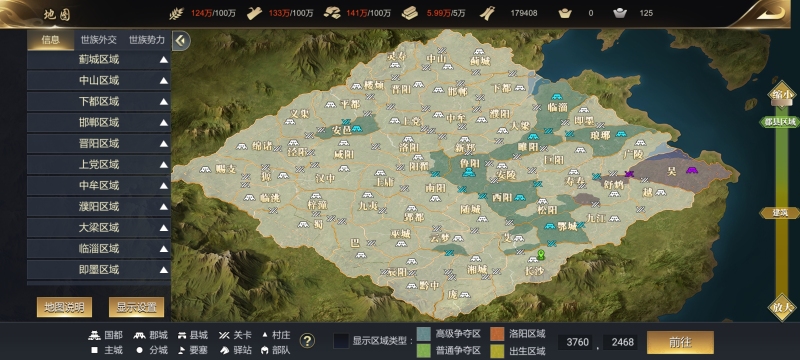The height and width of the screenshot is (360, 800).
Task: Switch to the 世族外交 tab
Action: pyautogui.click(x=98, y=40)
